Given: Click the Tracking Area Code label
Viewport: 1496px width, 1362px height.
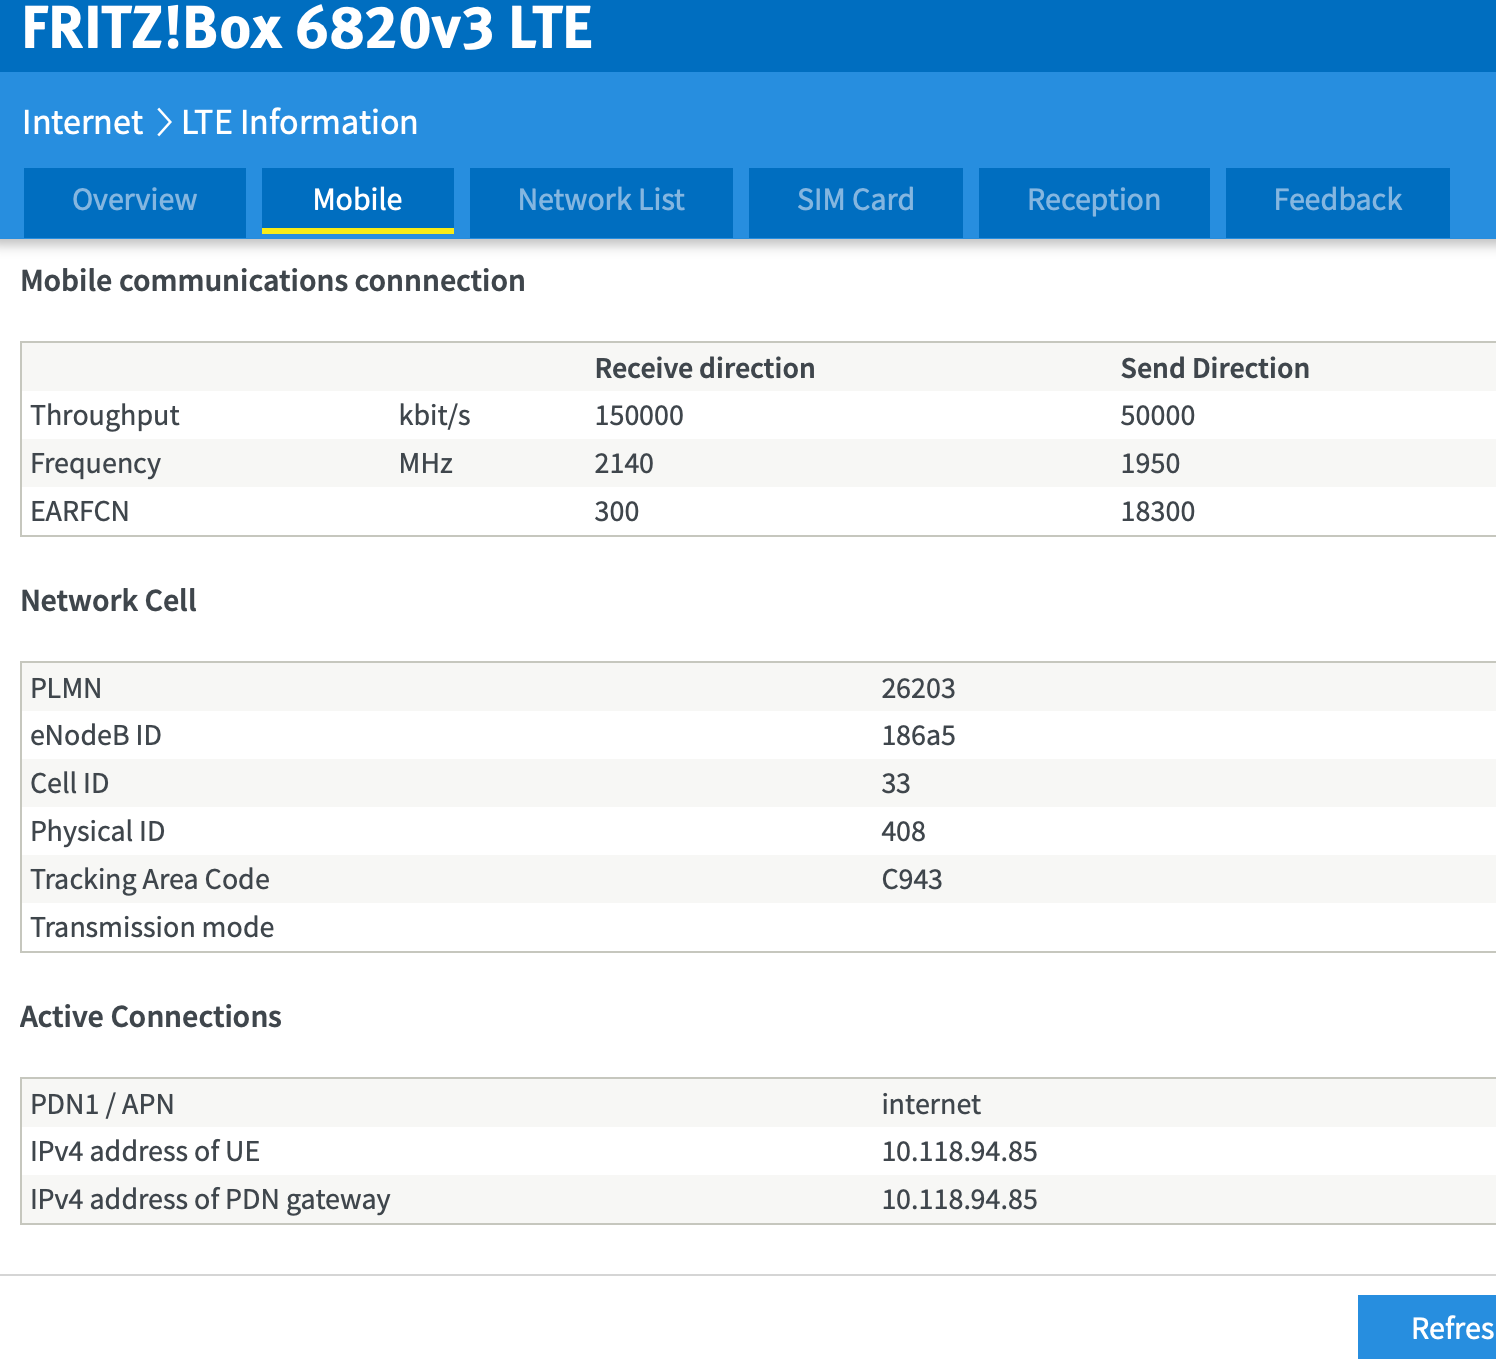Looking at the screenshot, I should (150, 880).
